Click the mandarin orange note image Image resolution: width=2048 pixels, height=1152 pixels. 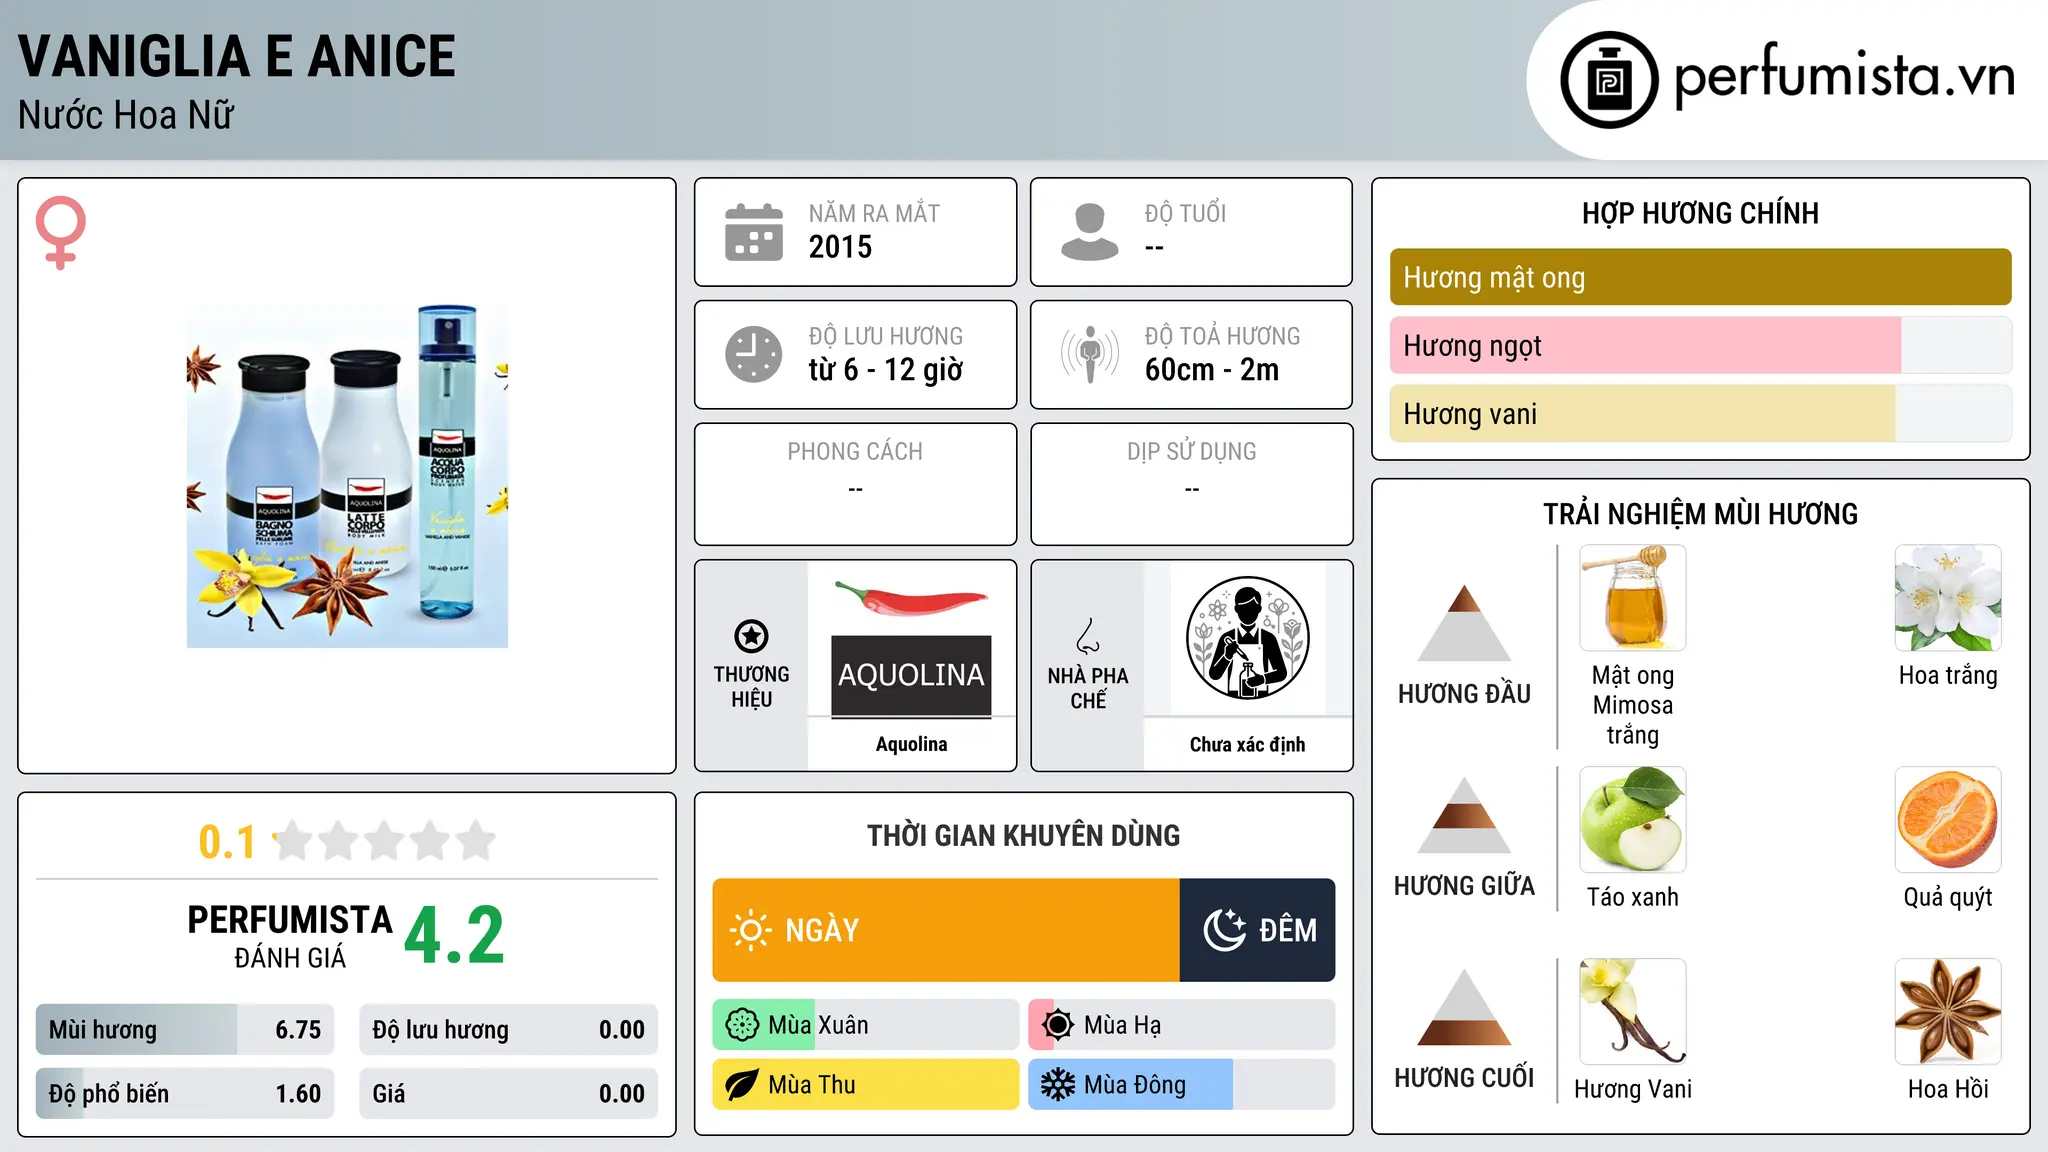pyautogui.click(x=1948, y=820)
